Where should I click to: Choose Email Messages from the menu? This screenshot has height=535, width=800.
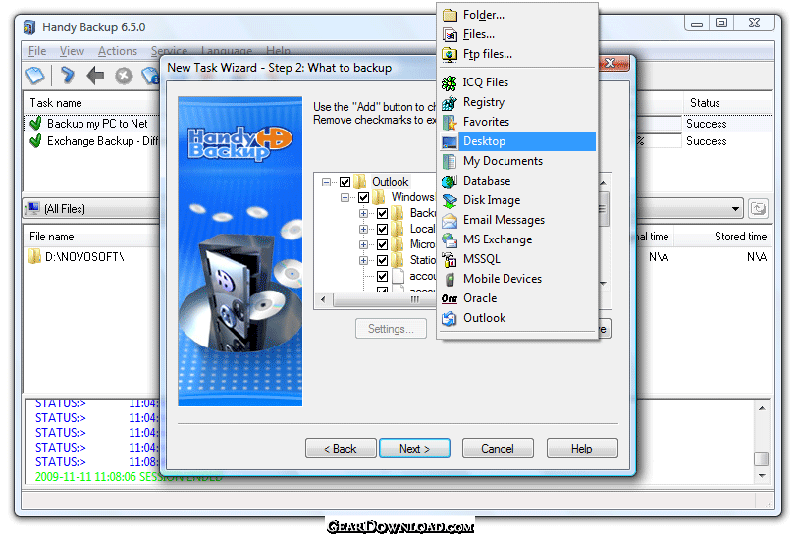518,220
